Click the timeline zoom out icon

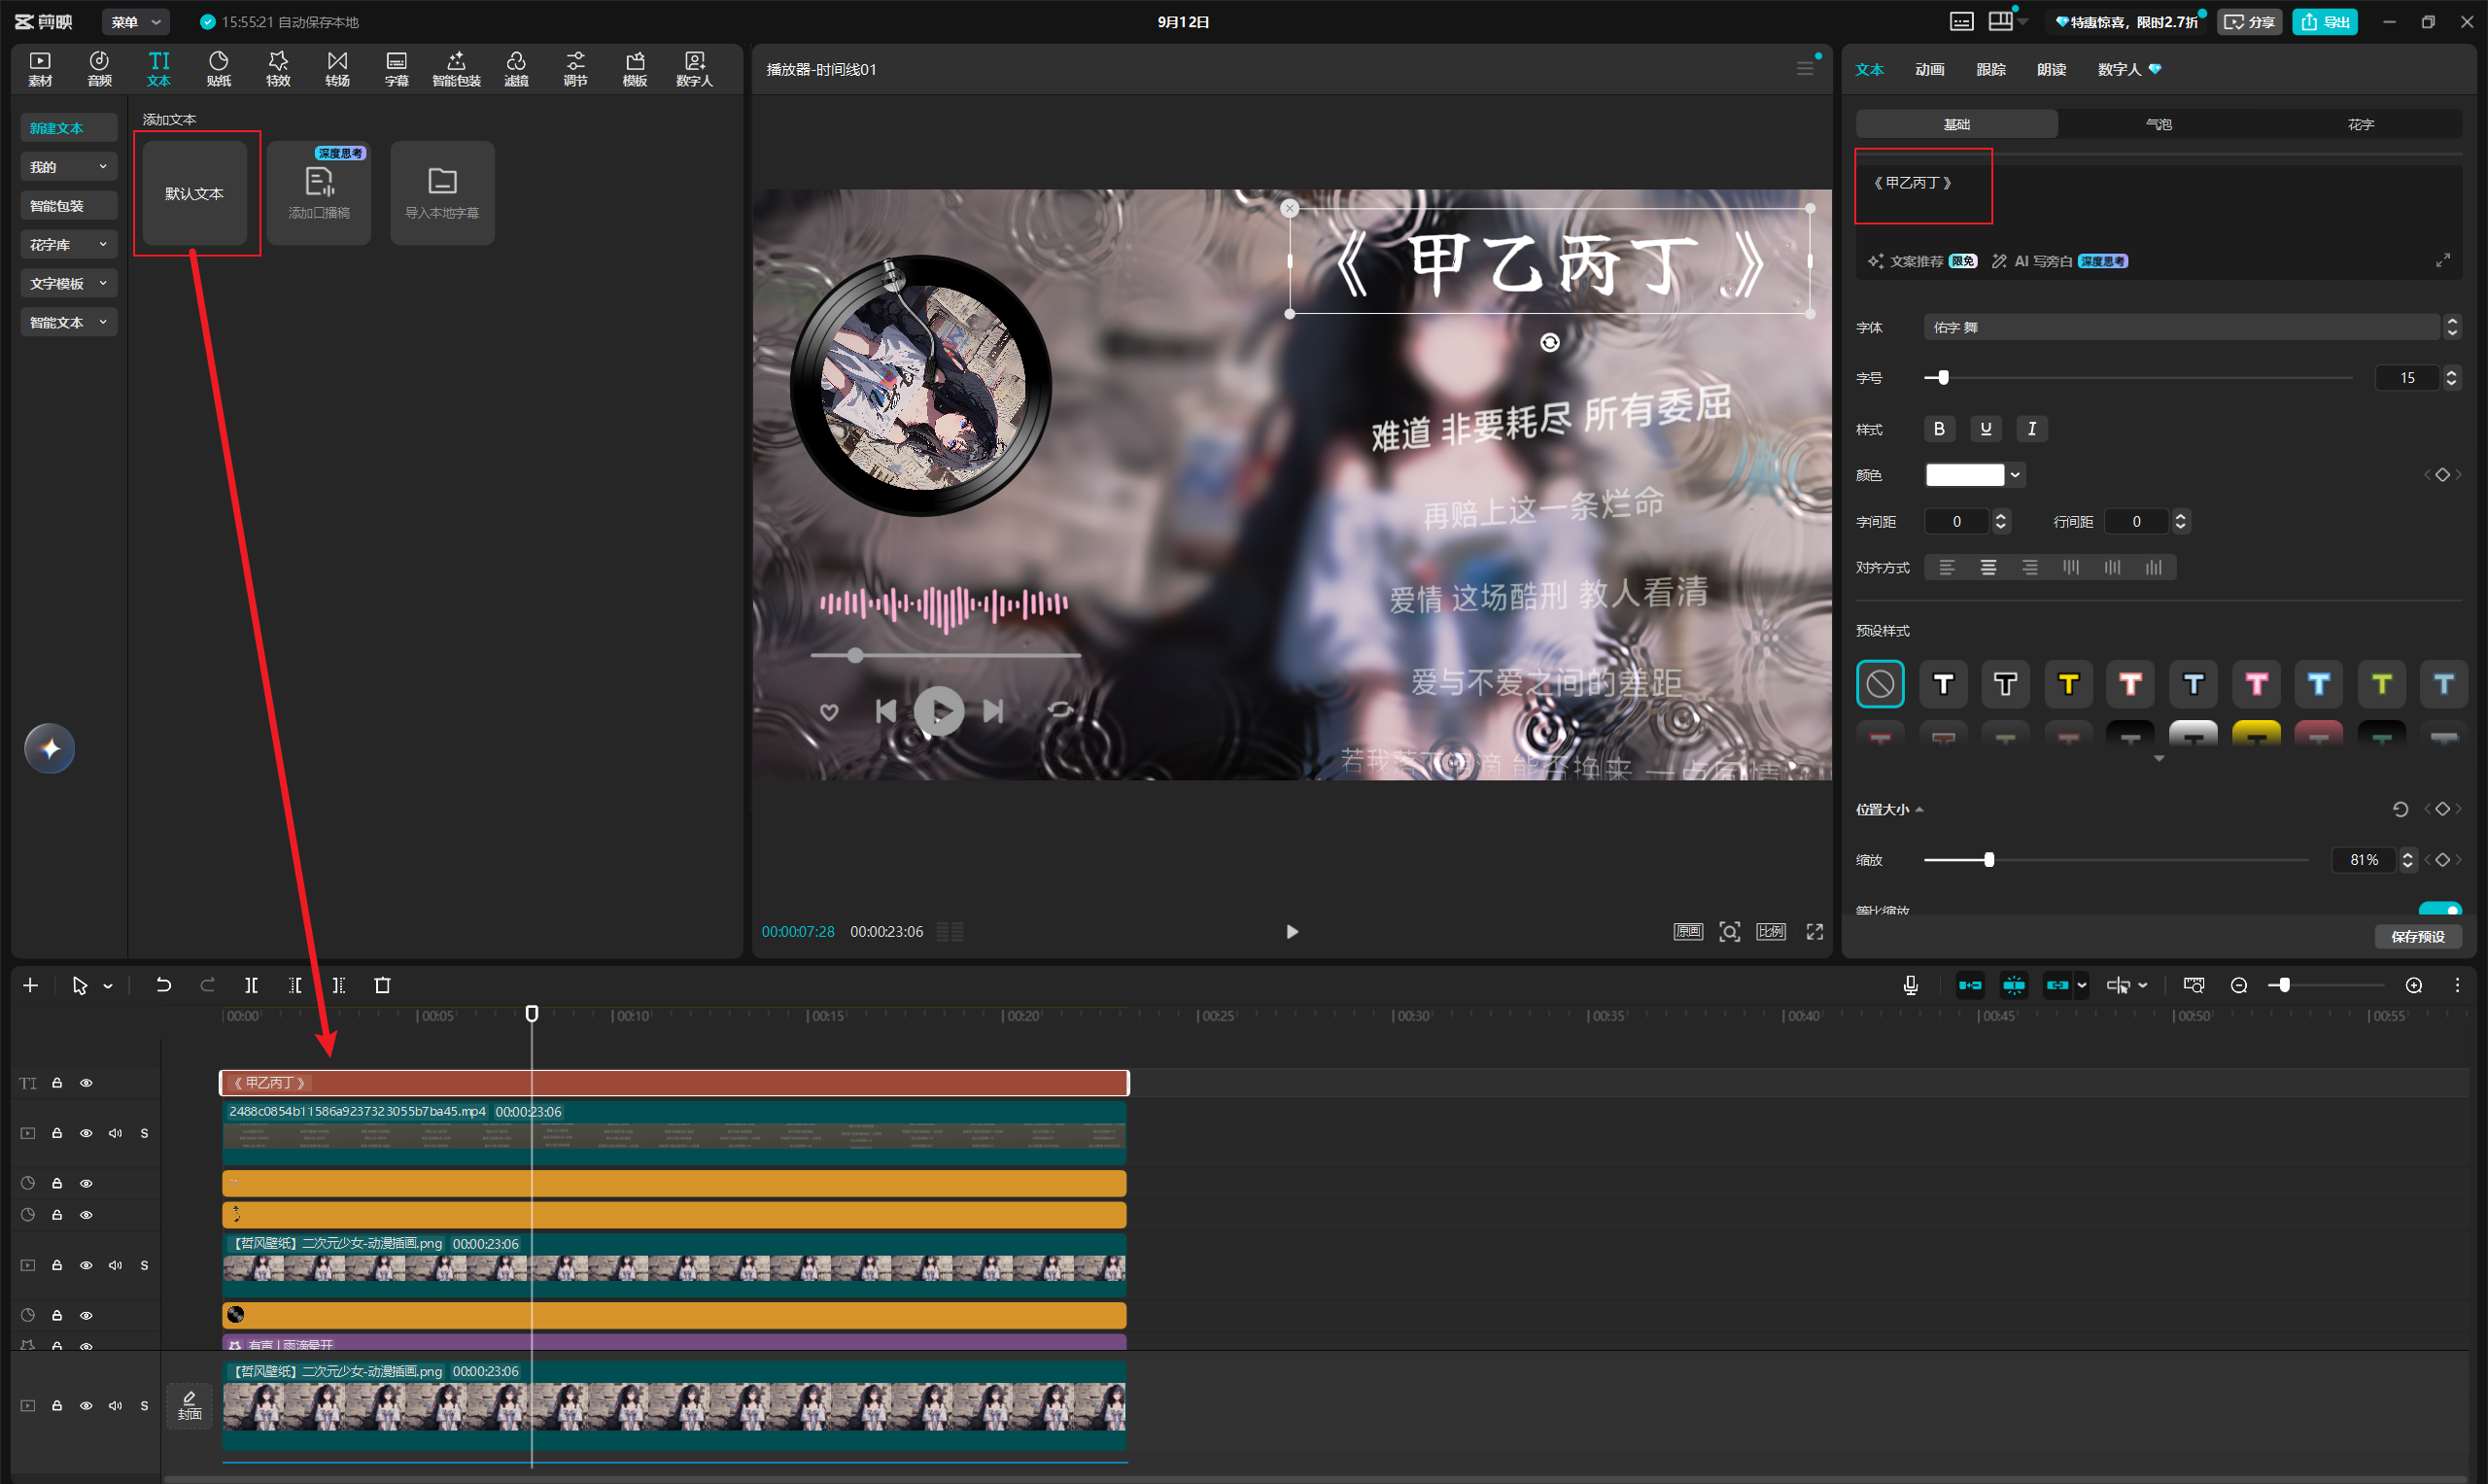pyautogui.click(x=2239, y=985)
